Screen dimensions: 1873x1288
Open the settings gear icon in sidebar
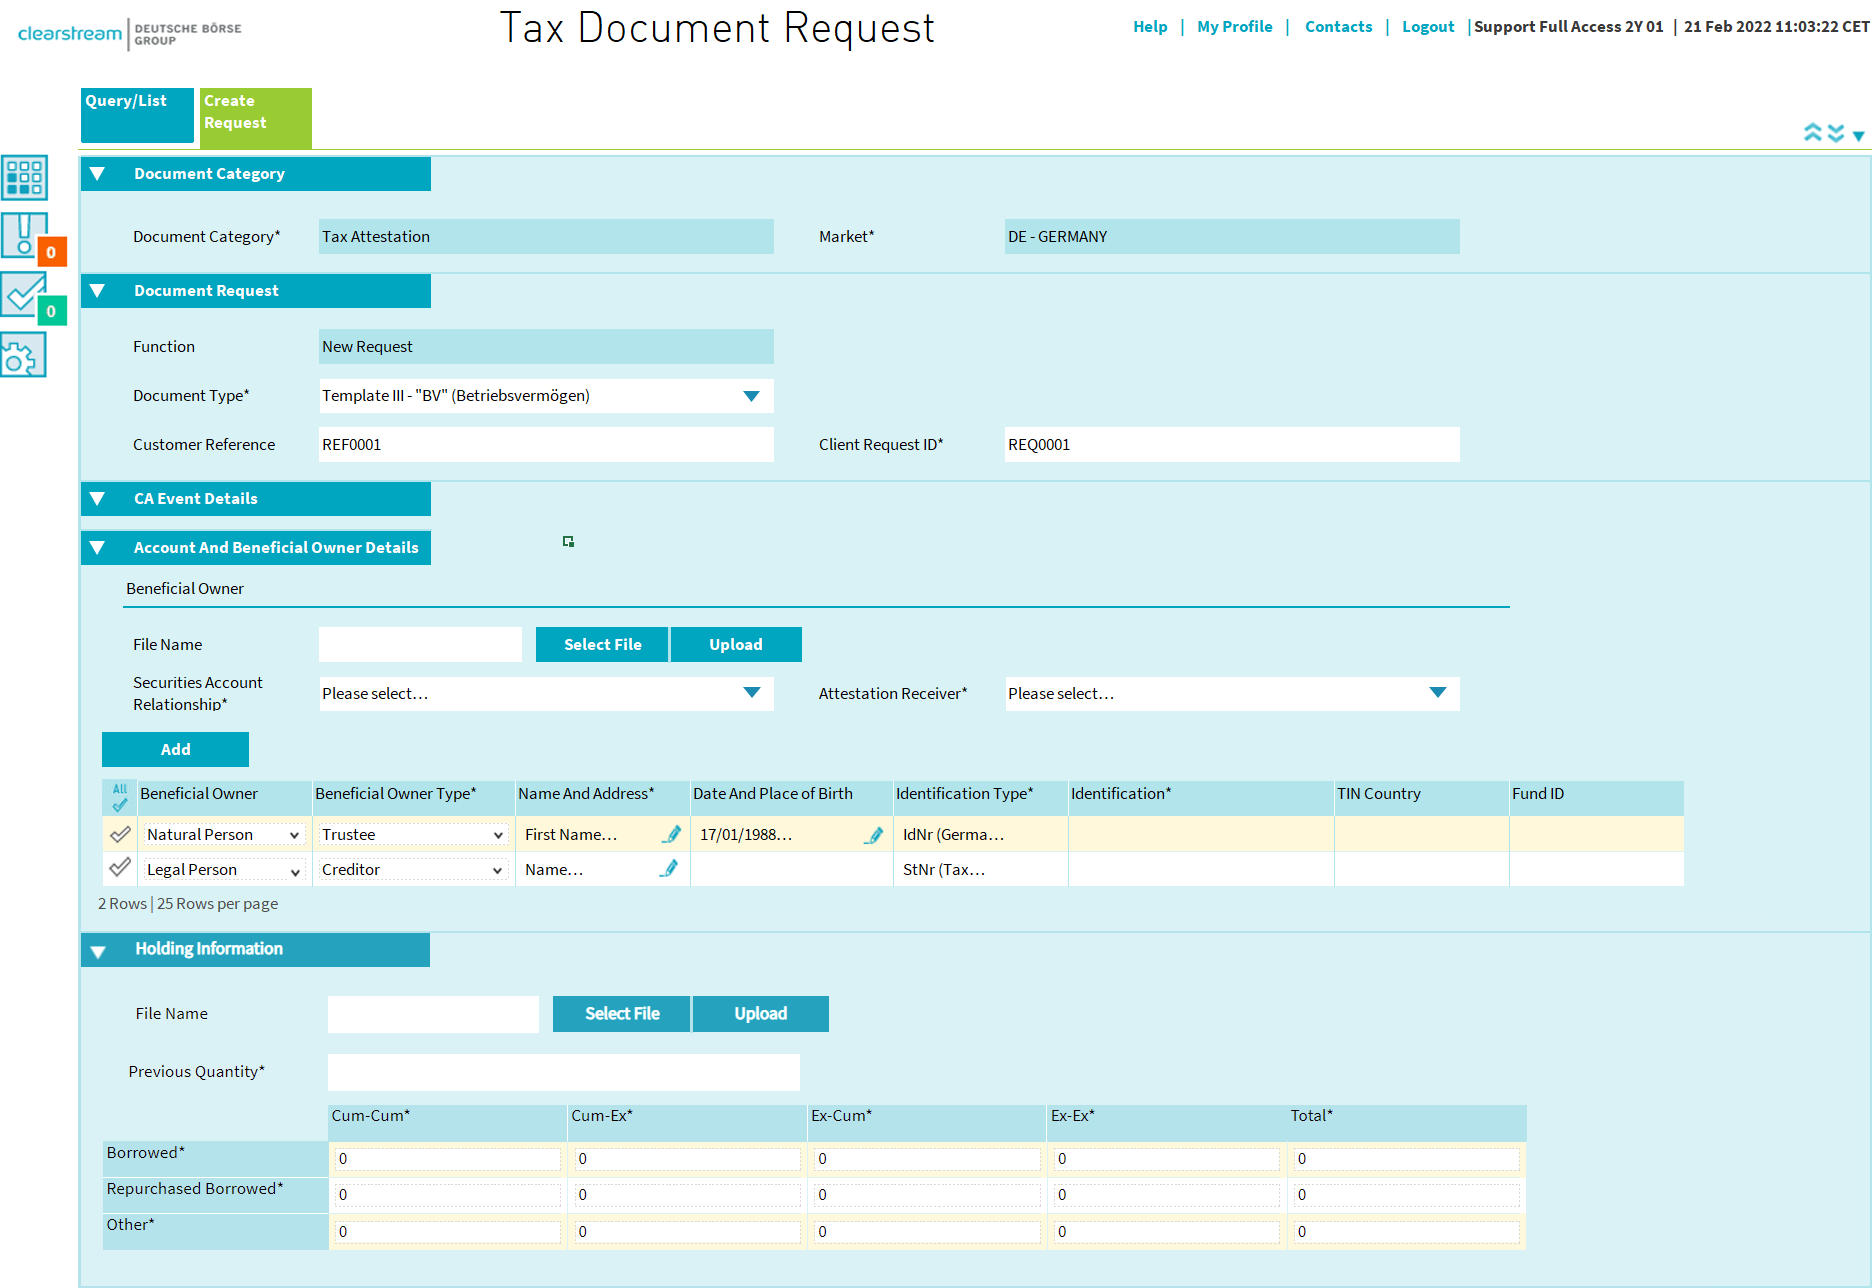tap(24, 356)
